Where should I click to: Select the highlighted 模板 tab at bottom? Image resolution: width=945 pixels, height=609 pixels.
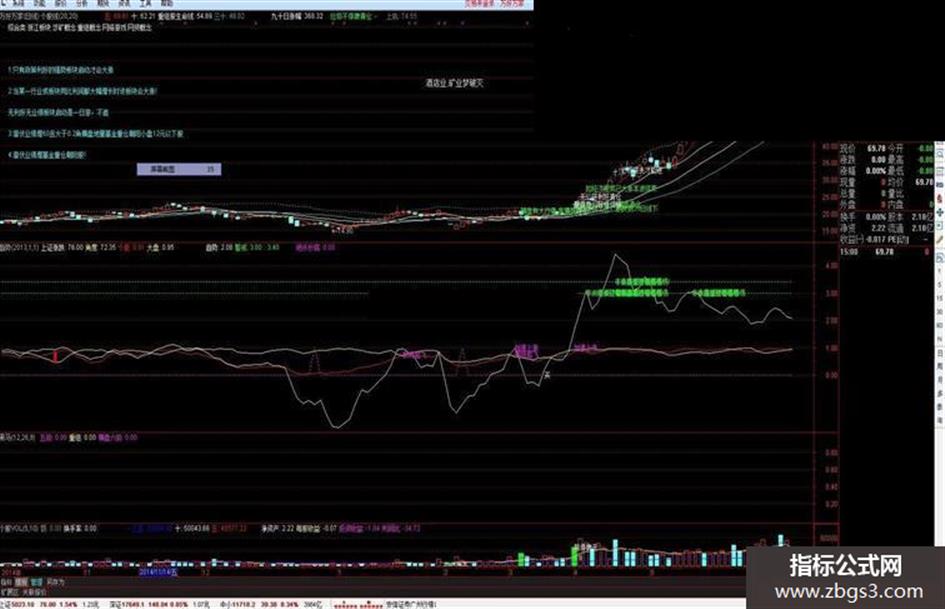pos(22,582)
